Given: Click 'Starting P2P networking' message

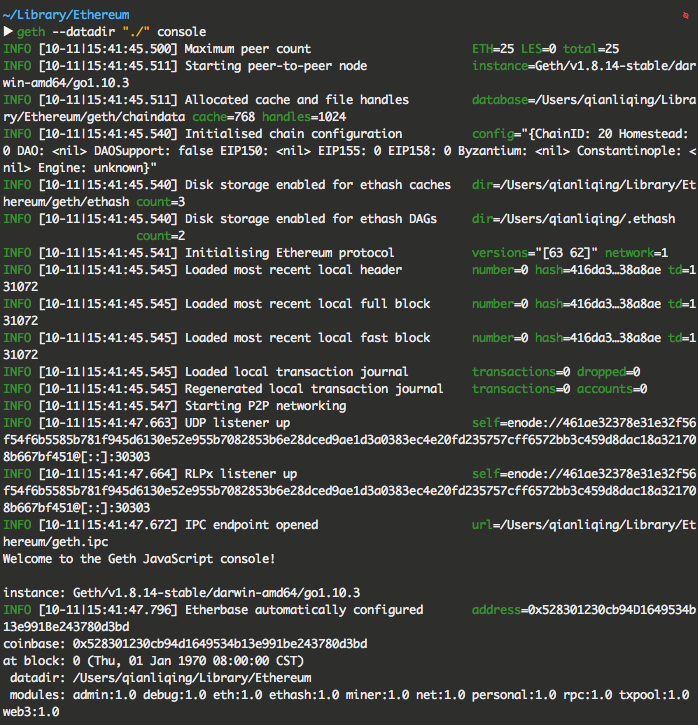Looking at the screenshot, I should (x=265, y=406).
